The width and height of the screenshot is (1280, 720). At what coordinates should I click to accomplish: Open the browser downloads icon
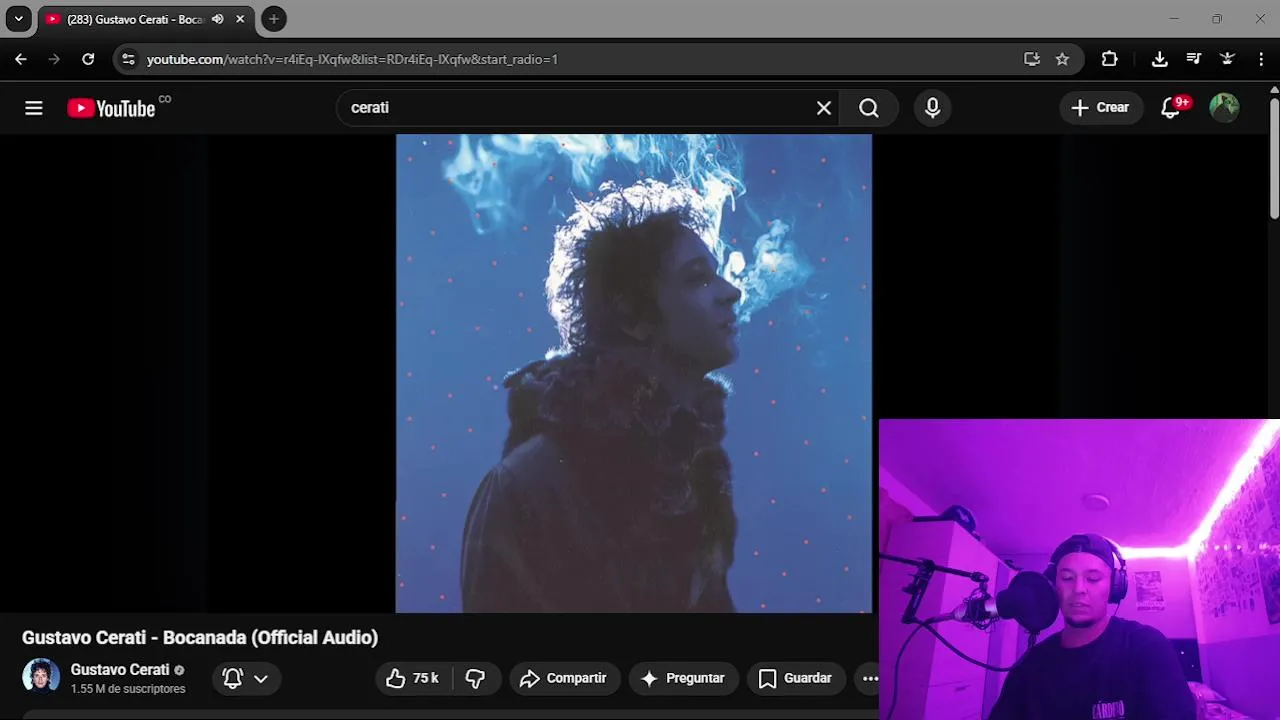tap(1160, 59)
